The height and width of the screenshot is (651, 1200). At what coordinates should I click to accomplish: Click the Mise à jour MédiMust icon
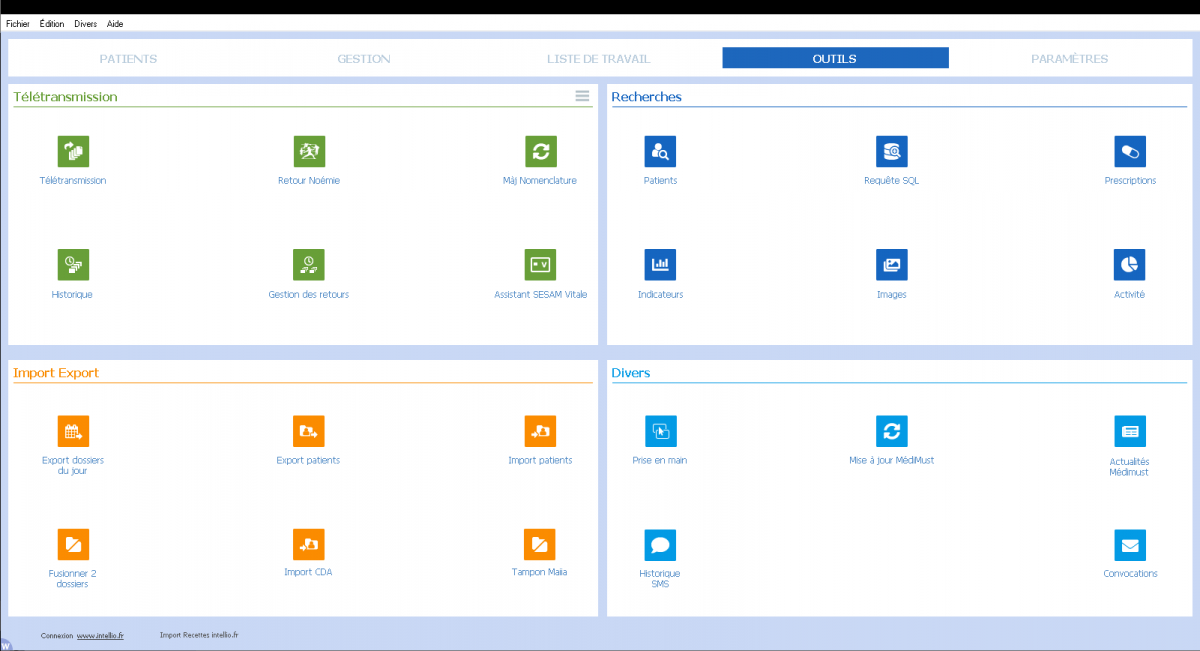coord(891,431)
